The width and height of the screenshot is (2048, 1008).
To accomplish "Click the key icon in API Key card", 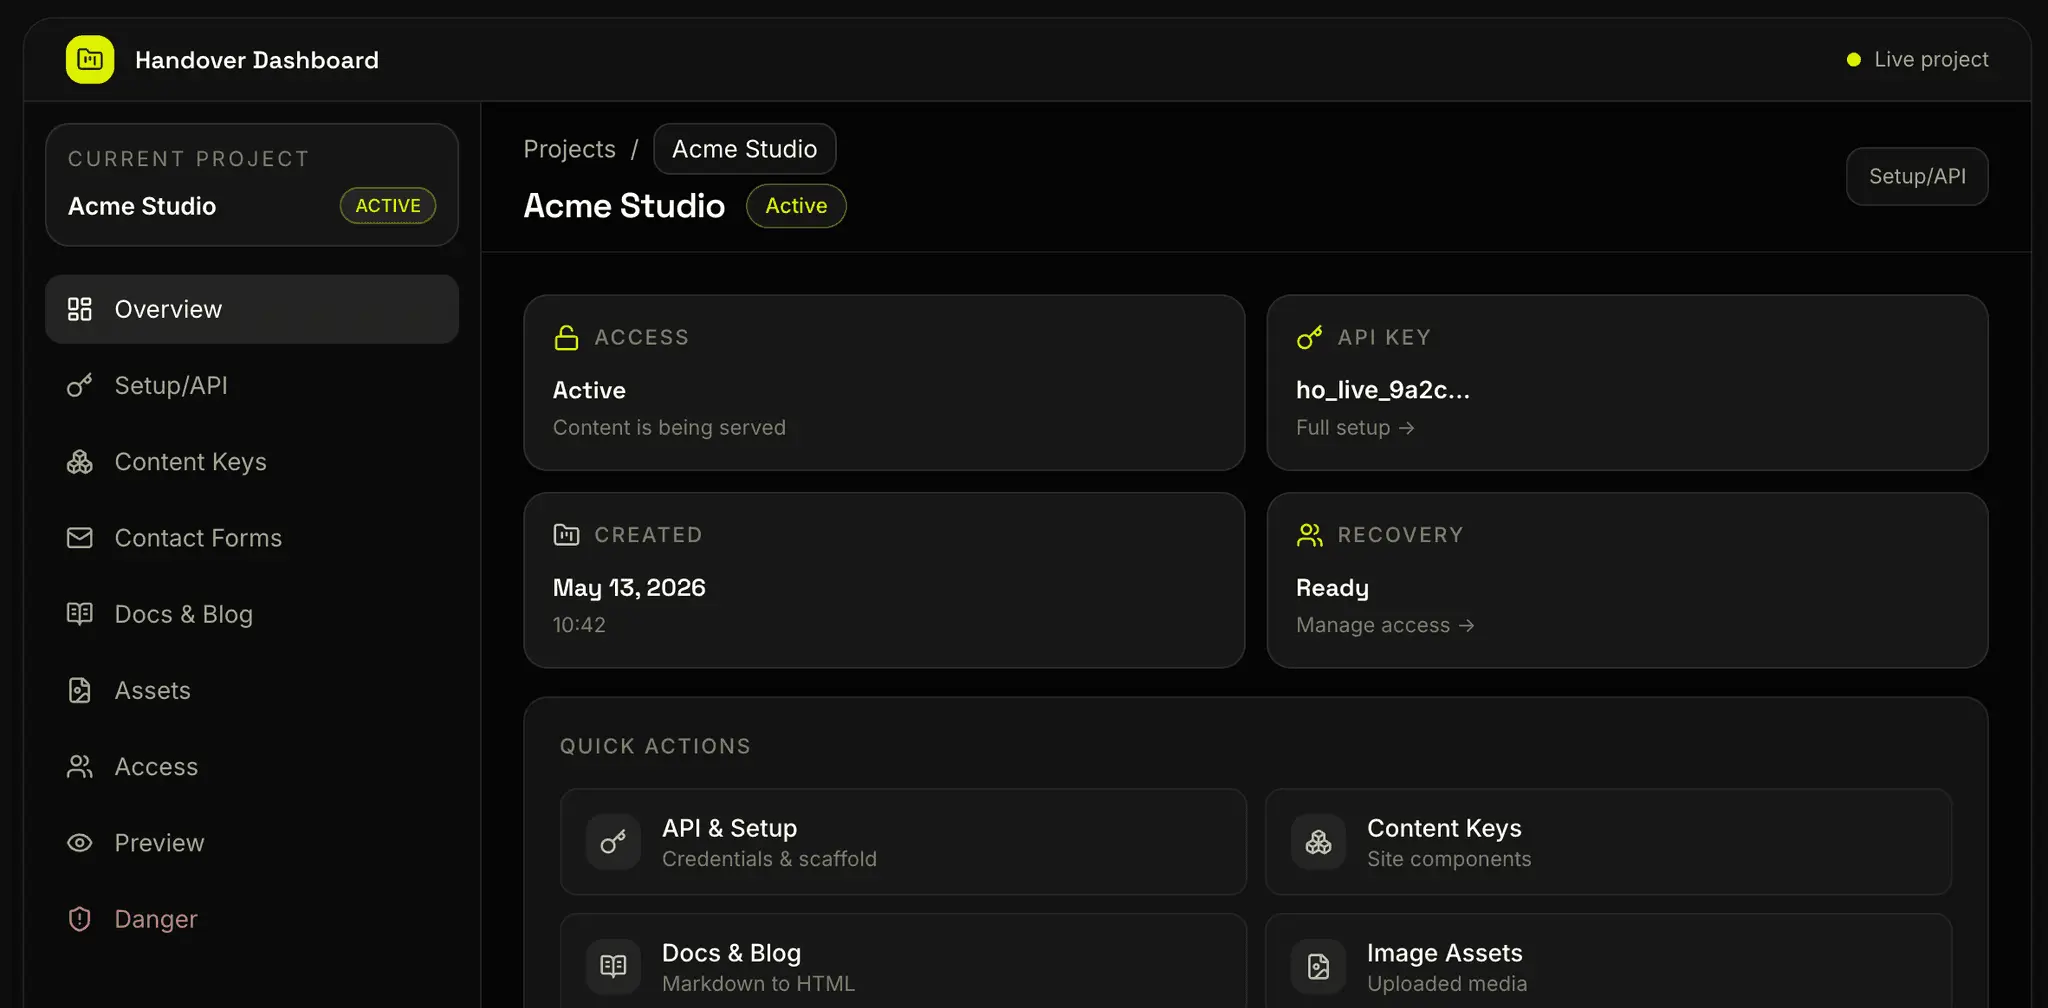I will [1309, 338].
